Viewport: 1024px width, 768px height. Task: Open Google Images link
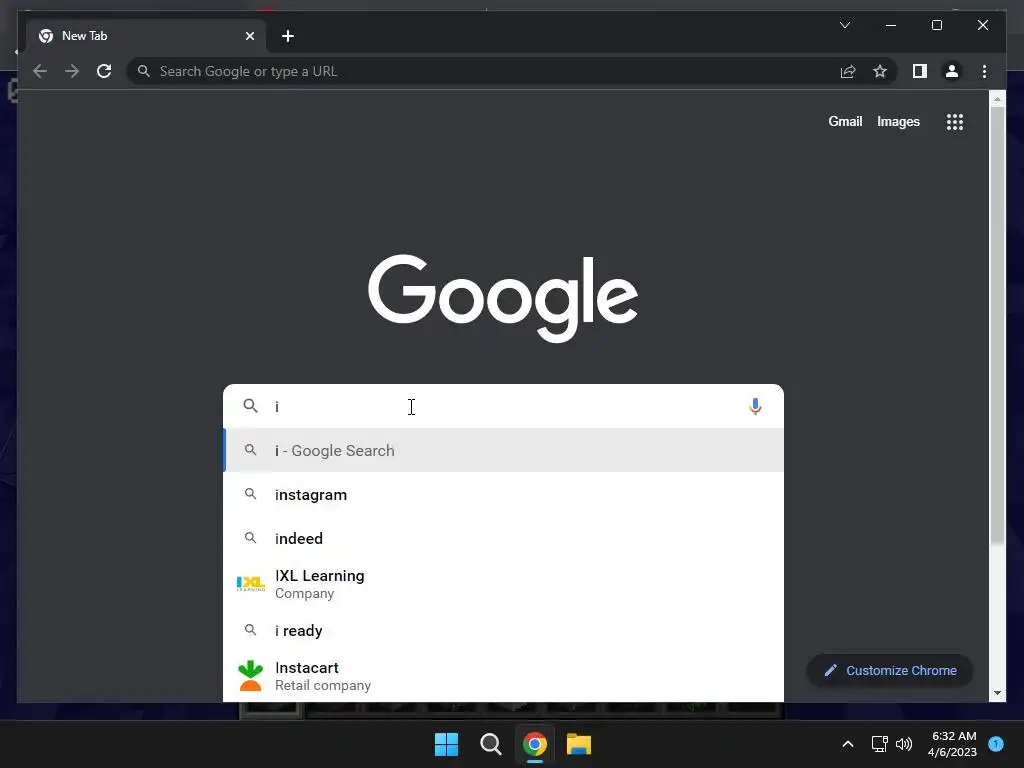point(898,121)
